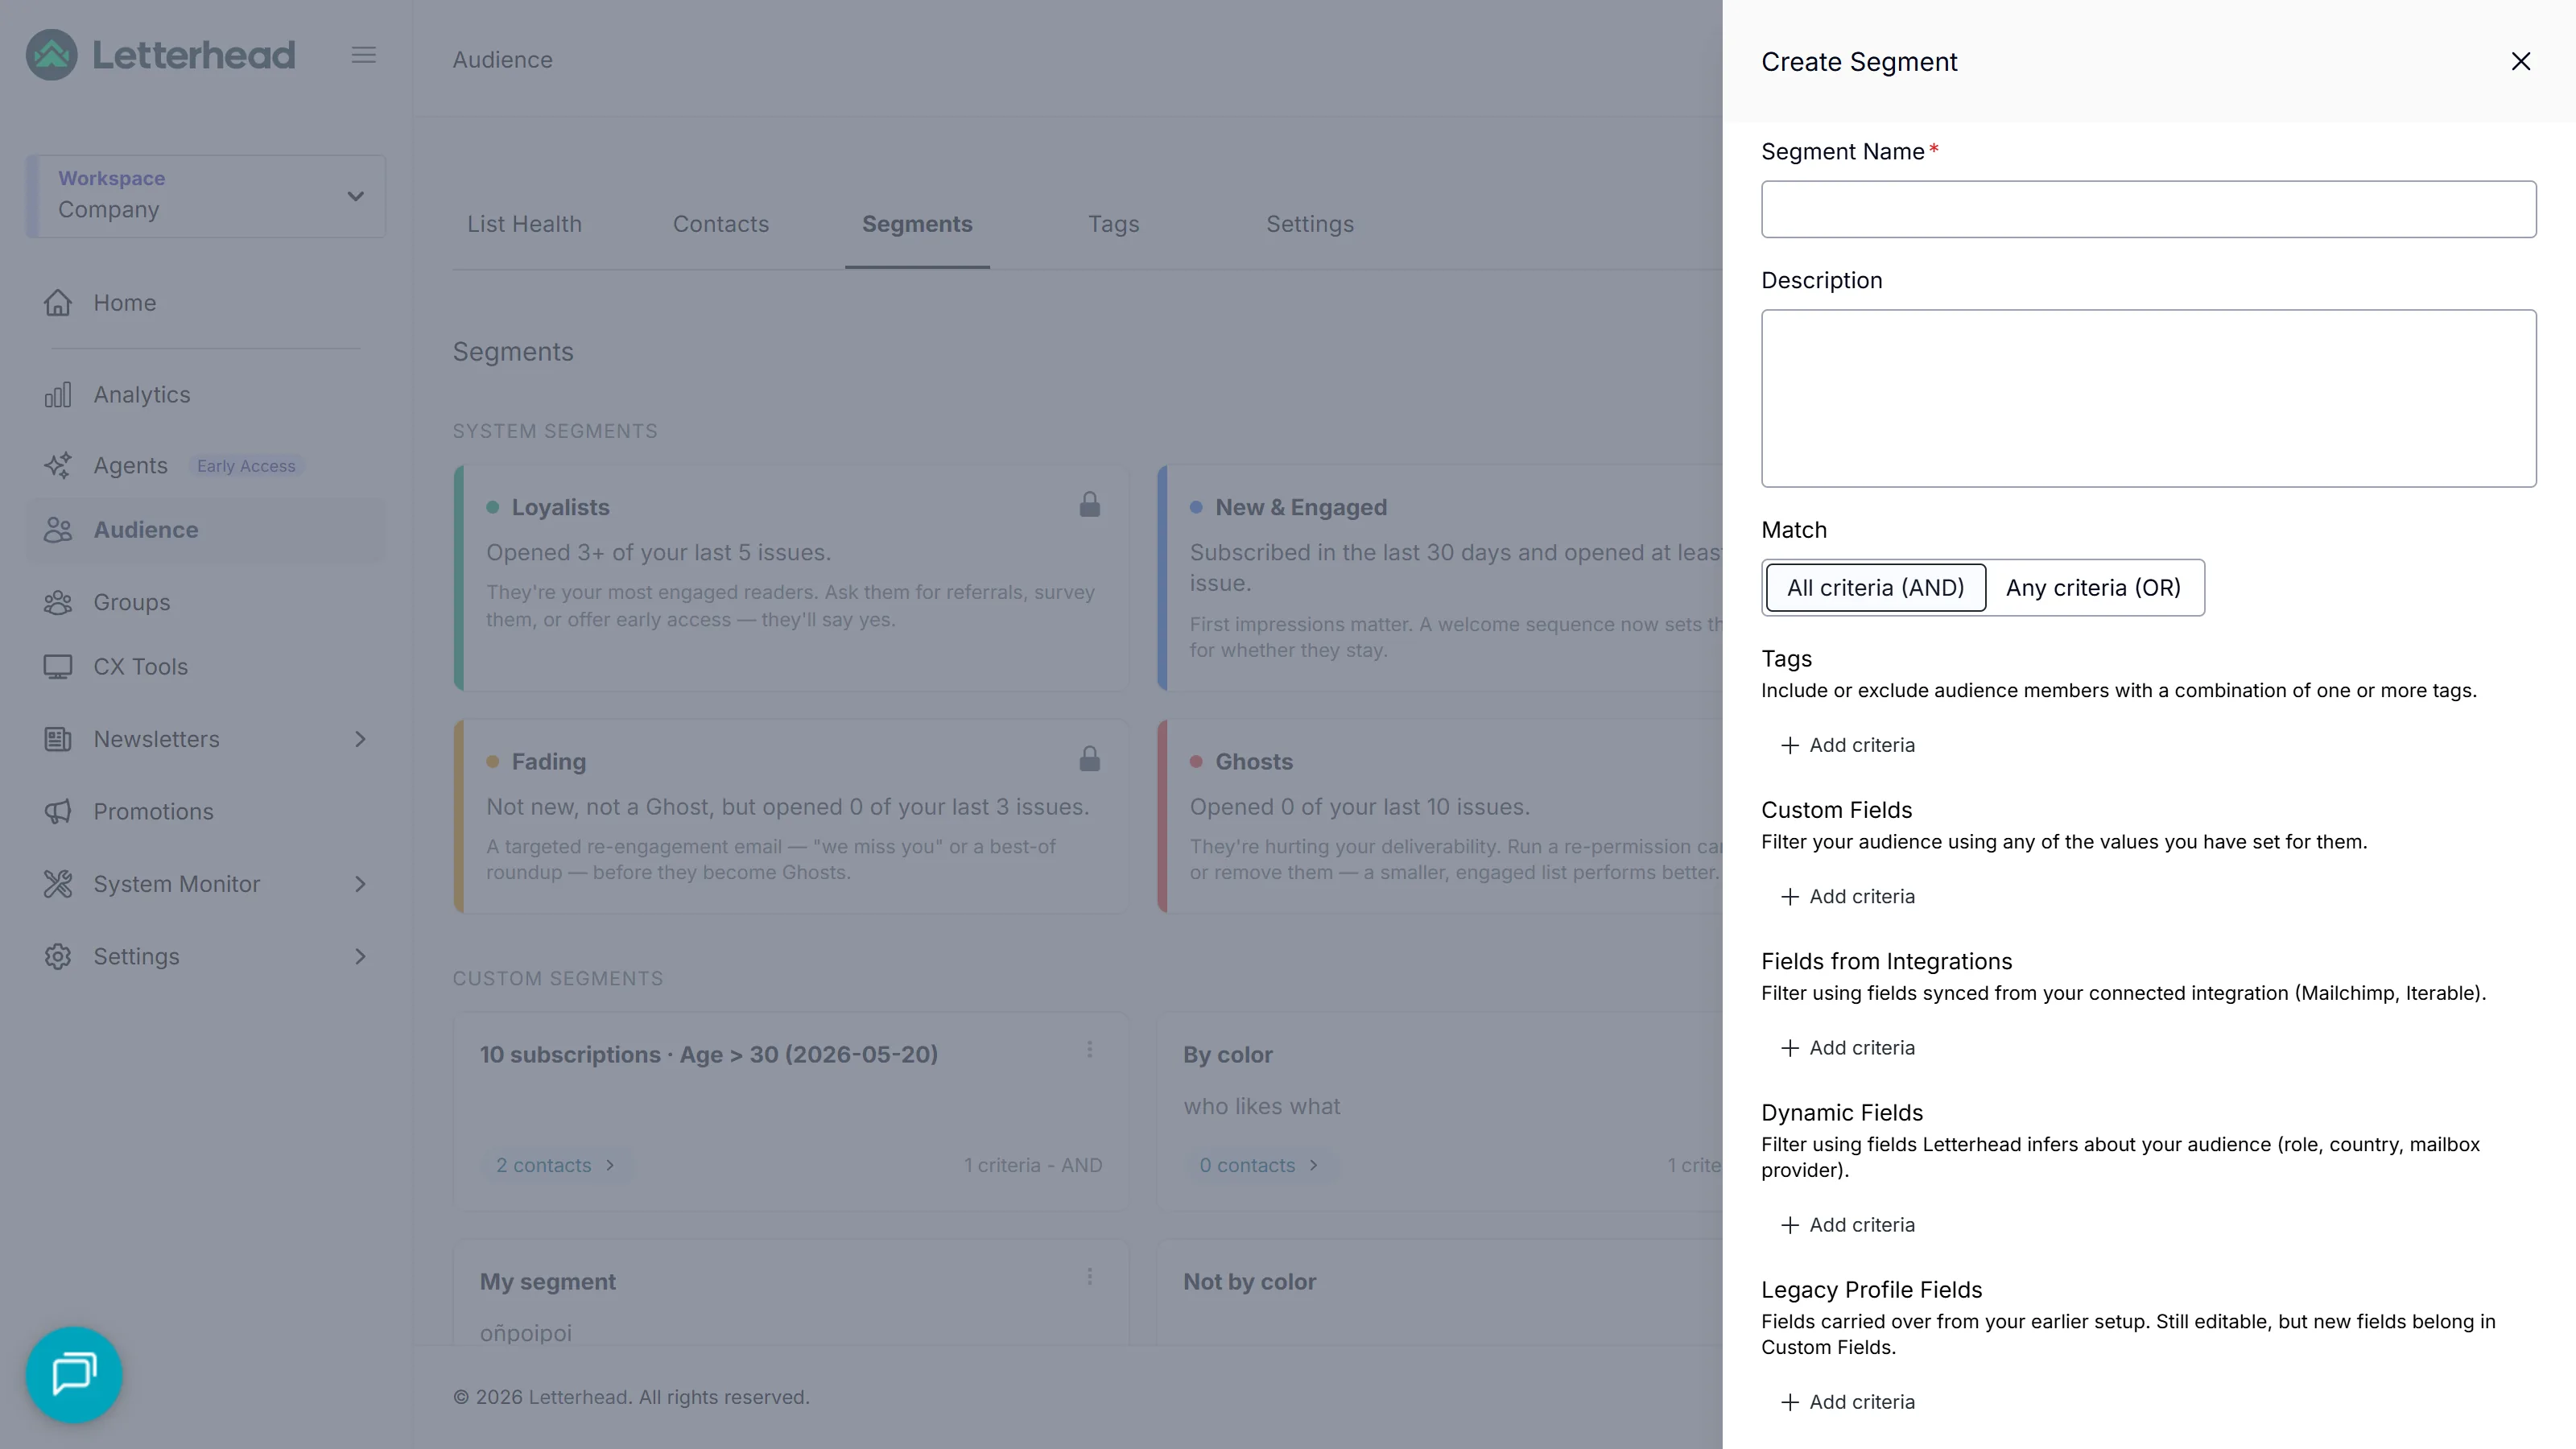This screenshot has width=2576, height=1449.
Task: Open the Fading segment card title
Action: click(549, 762)
